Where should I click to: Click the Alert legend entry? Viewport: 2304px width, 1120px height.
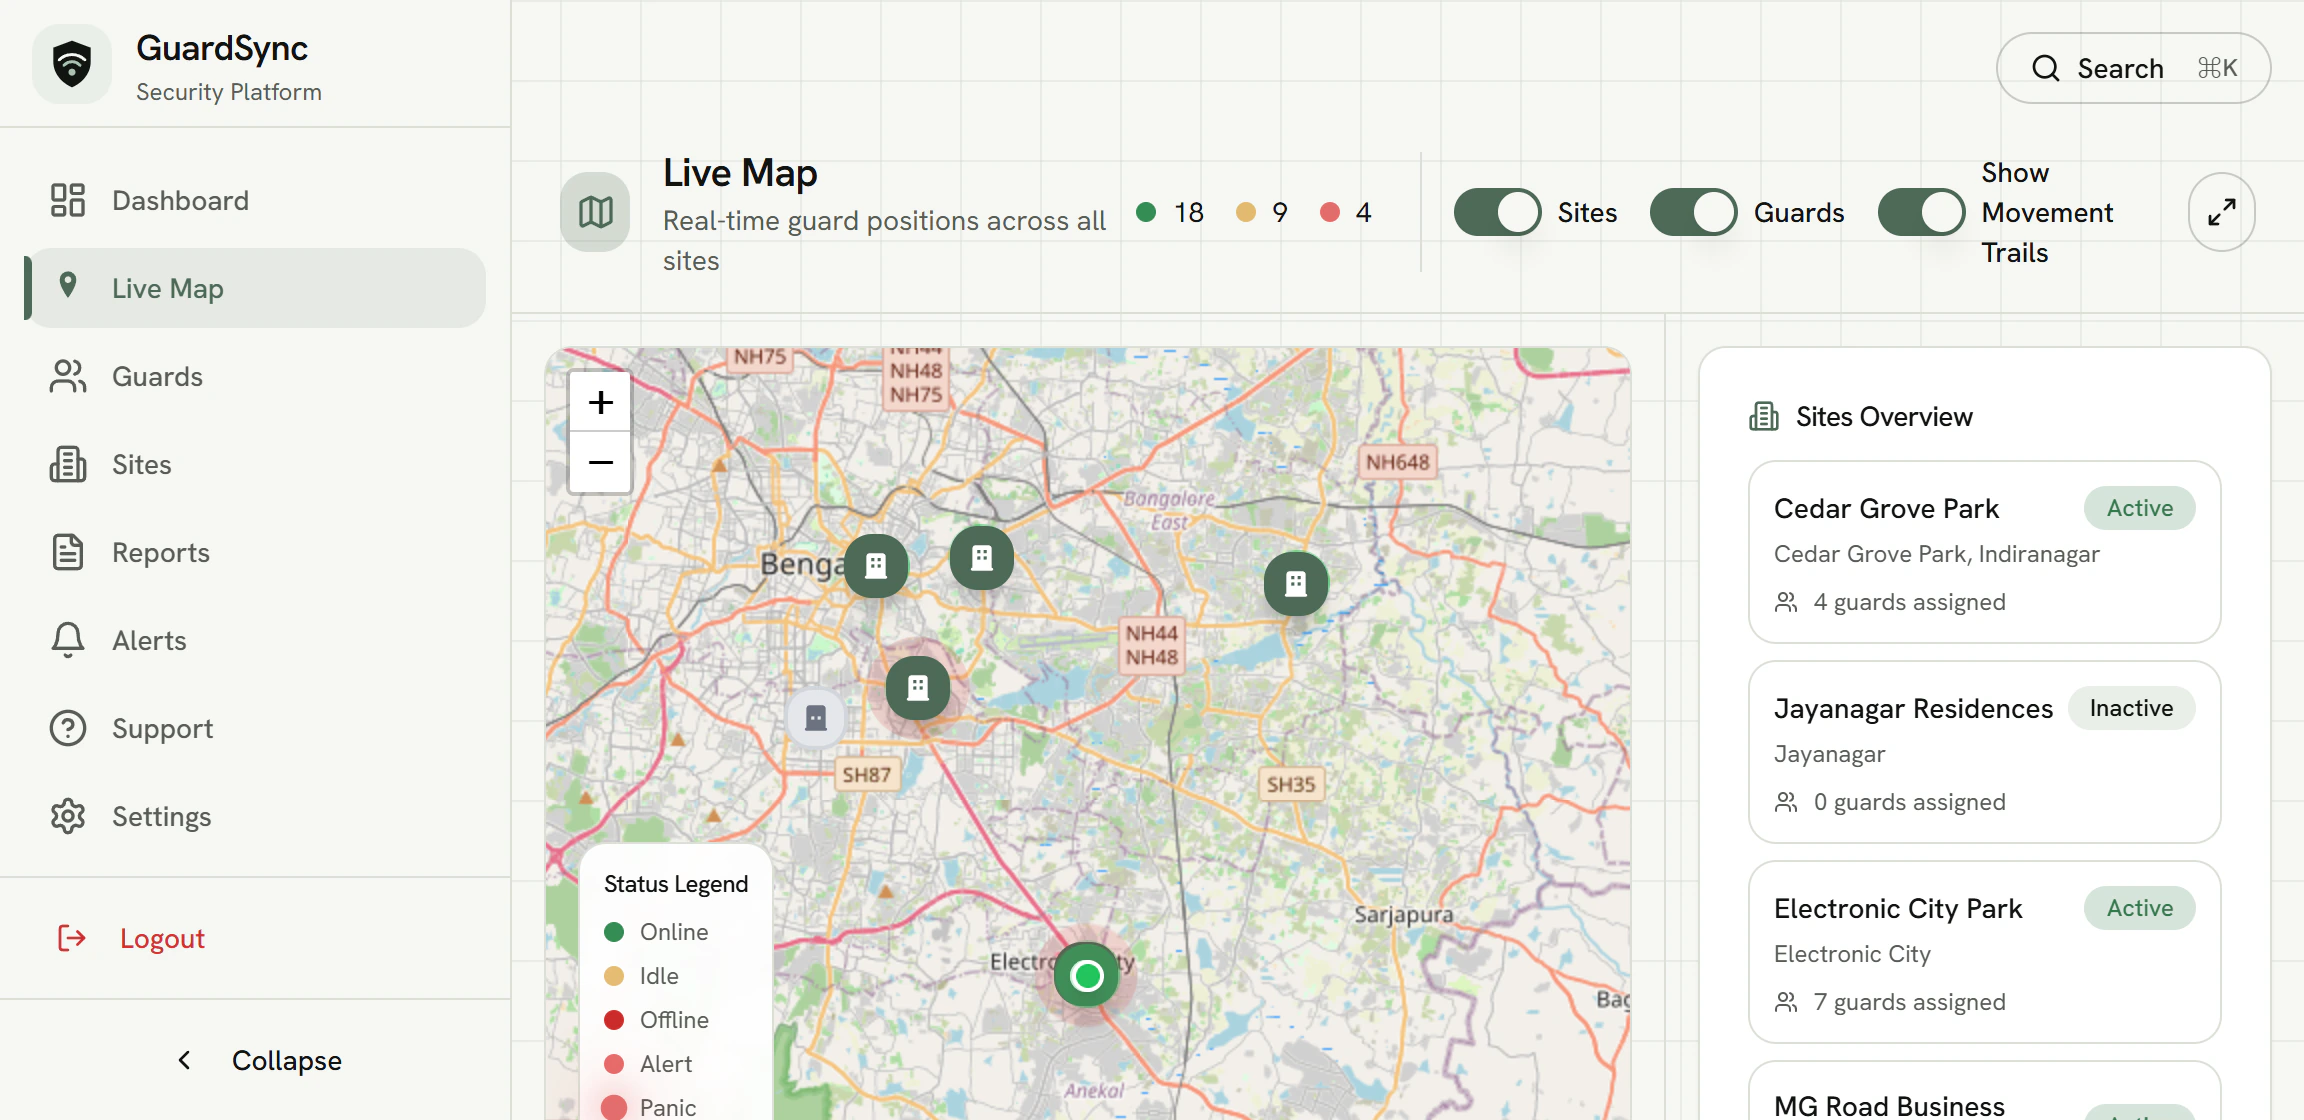coord(648,1064)
